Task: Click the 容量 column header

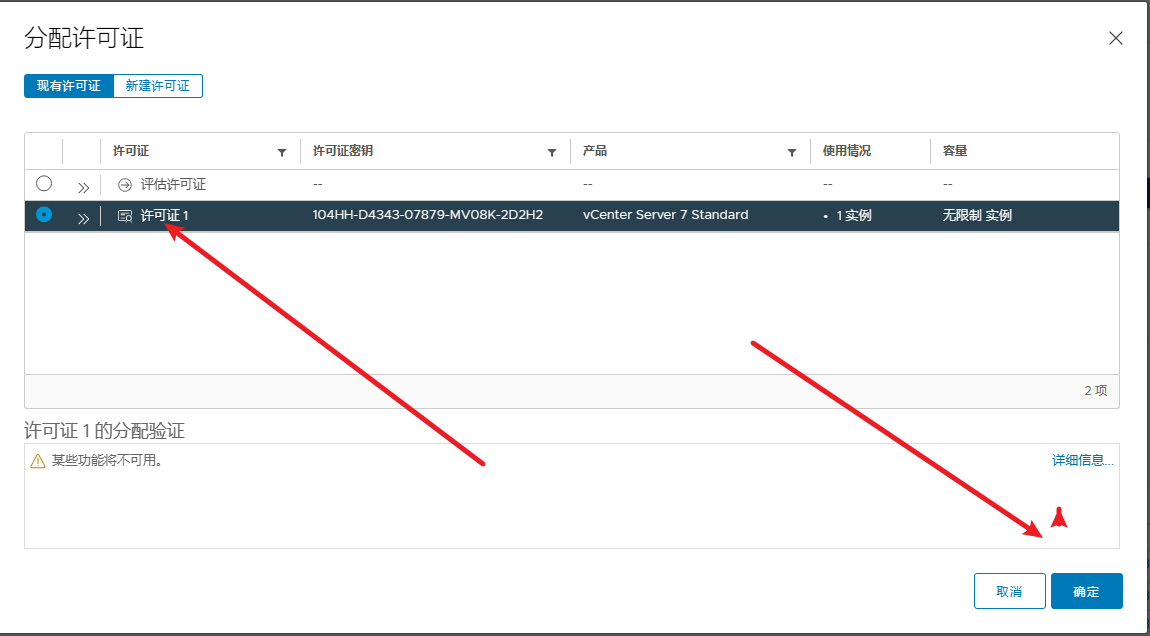Action: pos(954,151)
